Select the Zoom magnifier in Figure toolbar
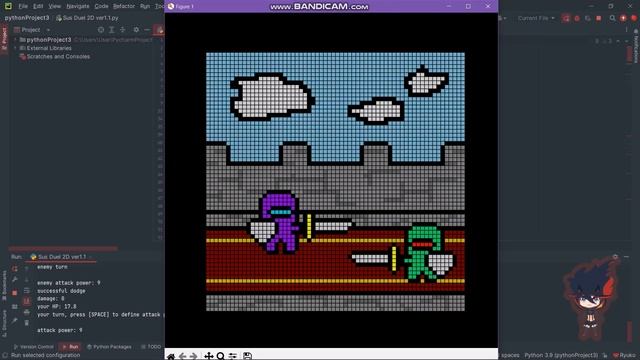 pyautogui.click(x=220, y=356)
